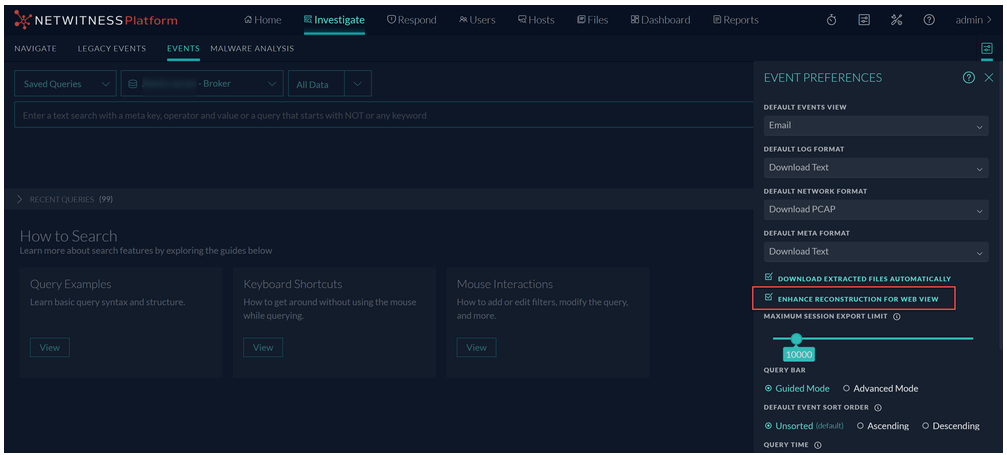This screenshot has height=455, width=1007.
Task: Toggle the event preferences panel icon
Action: point(986,49)
